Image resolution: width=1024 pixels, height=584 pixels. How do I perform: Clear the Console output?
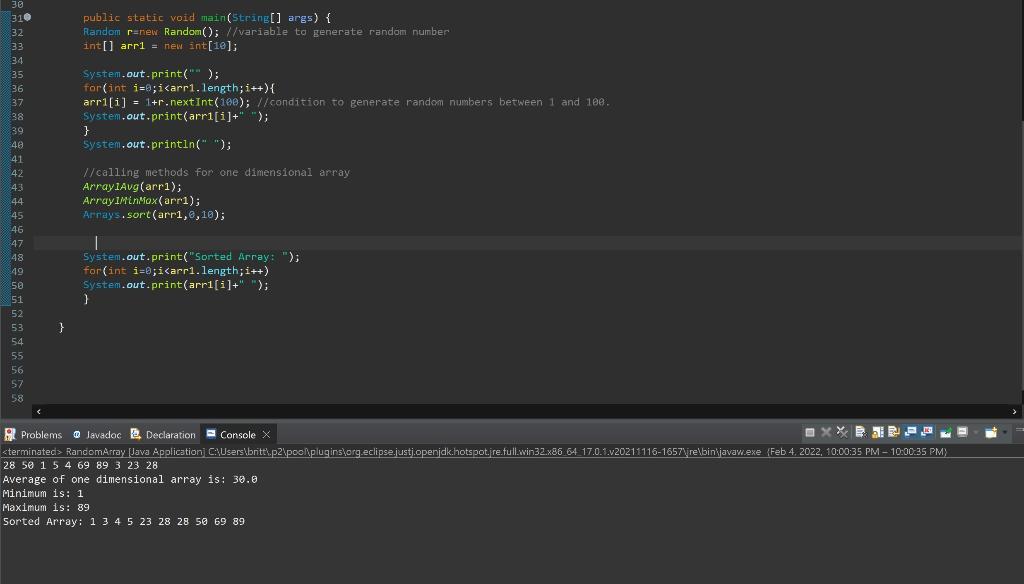click(859, 433)
